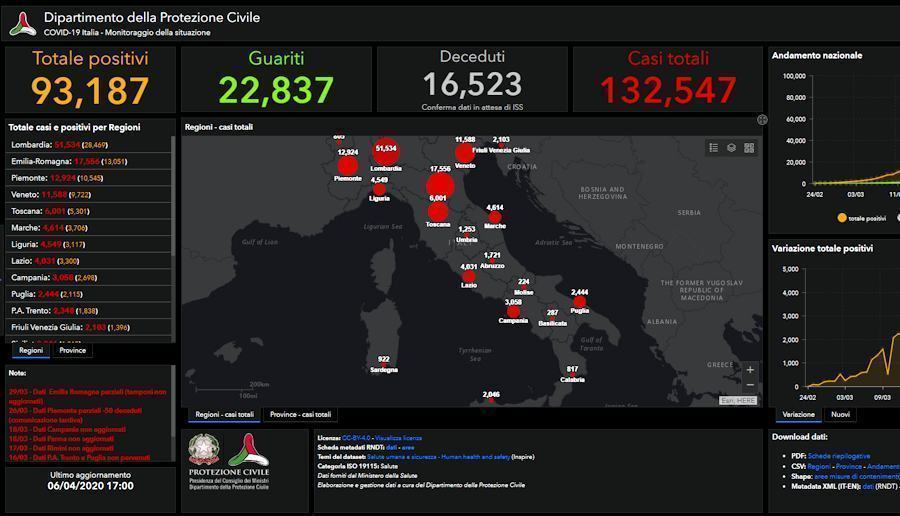The image size is (900, 516).
Task: Click the Basilicata 287 map marker
Action: pos(552,318)
